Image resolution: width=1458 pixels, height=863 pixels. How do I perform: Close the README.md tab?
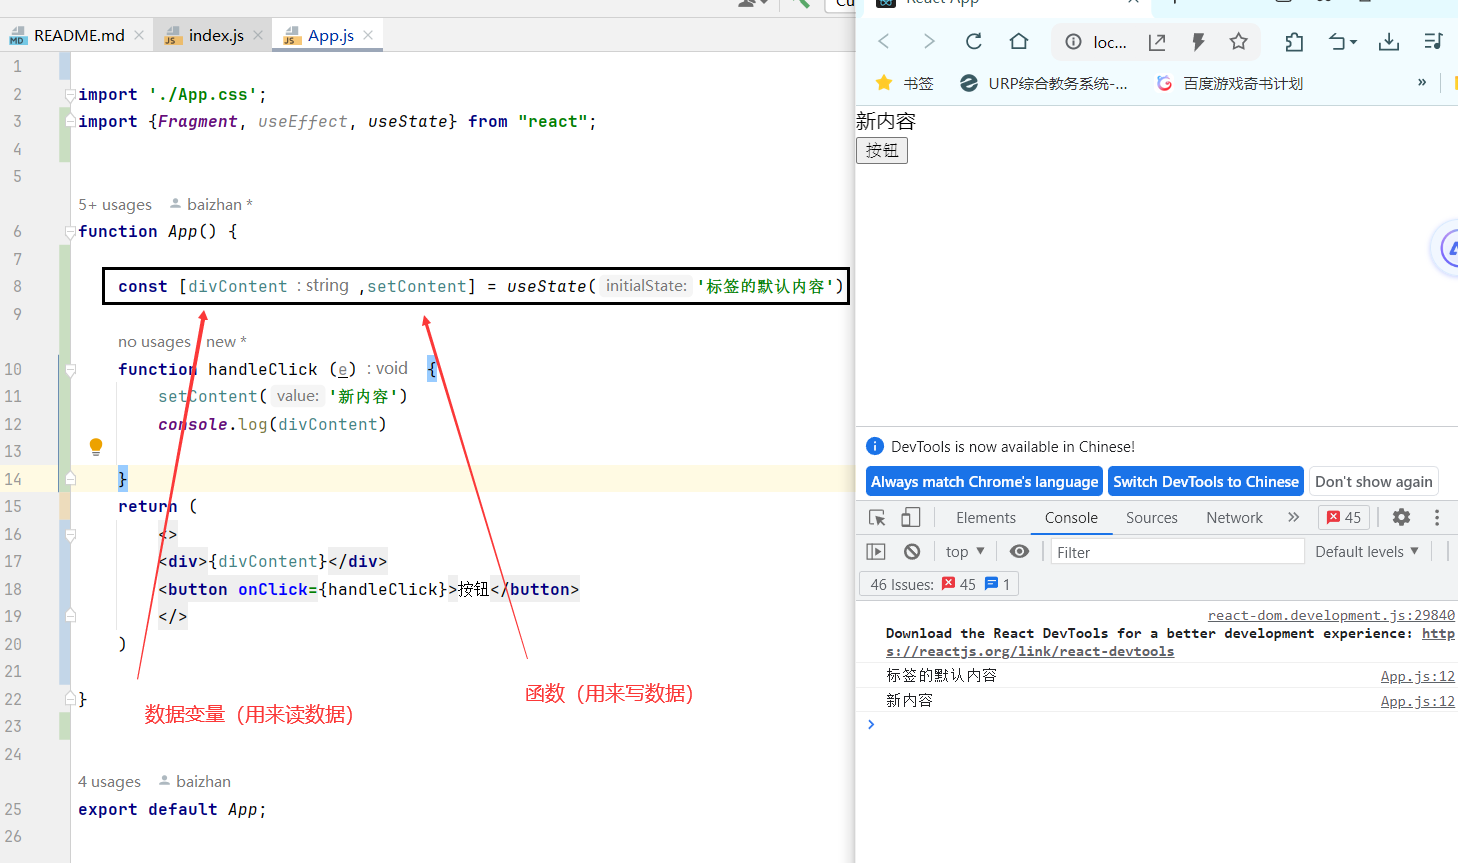[139, 35]
